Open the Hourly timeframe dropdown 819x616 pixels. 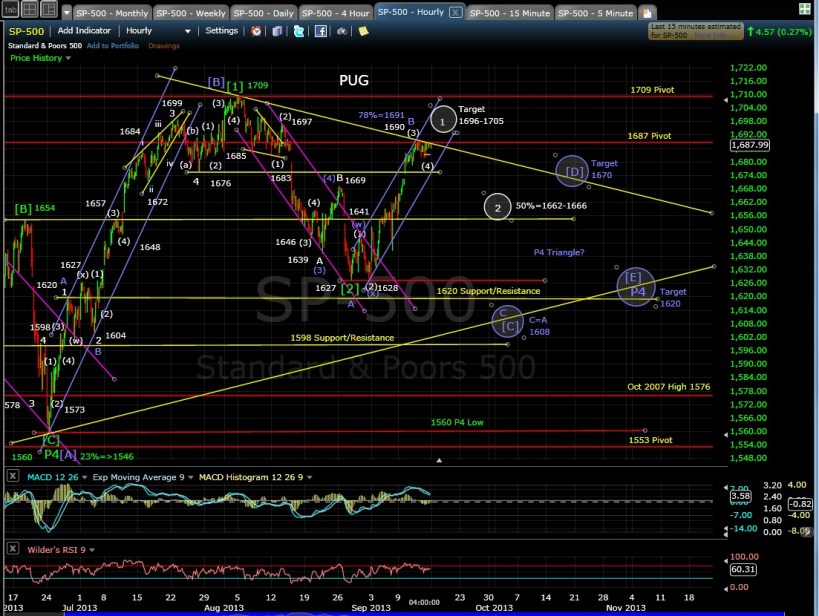158,31
